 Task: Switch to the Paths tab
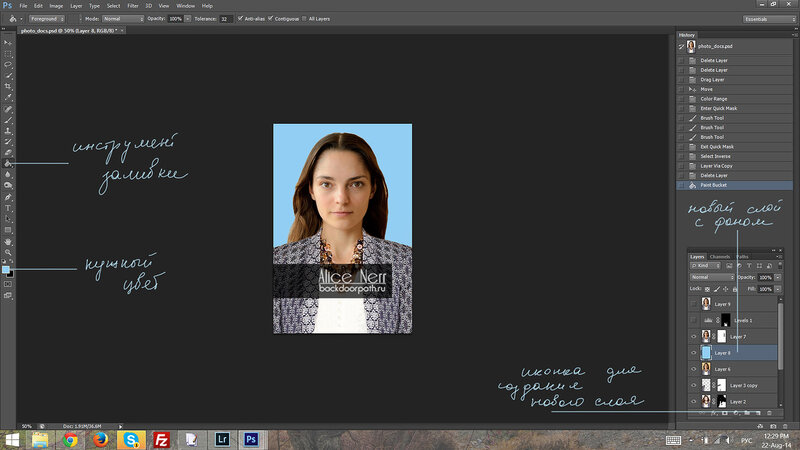click(742, 257)
